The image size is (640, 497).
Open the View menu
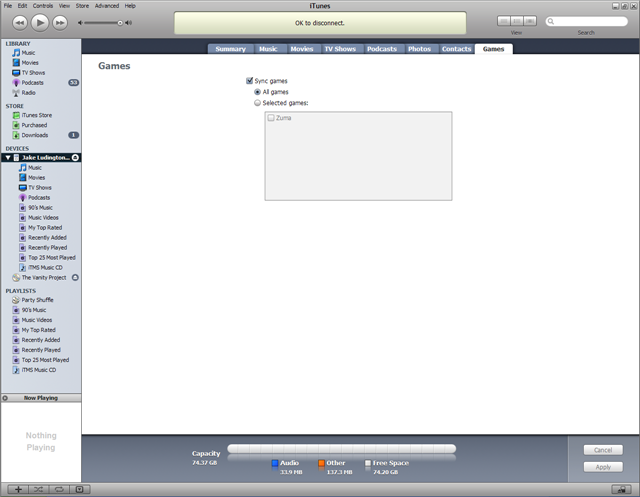pos(64,6)
